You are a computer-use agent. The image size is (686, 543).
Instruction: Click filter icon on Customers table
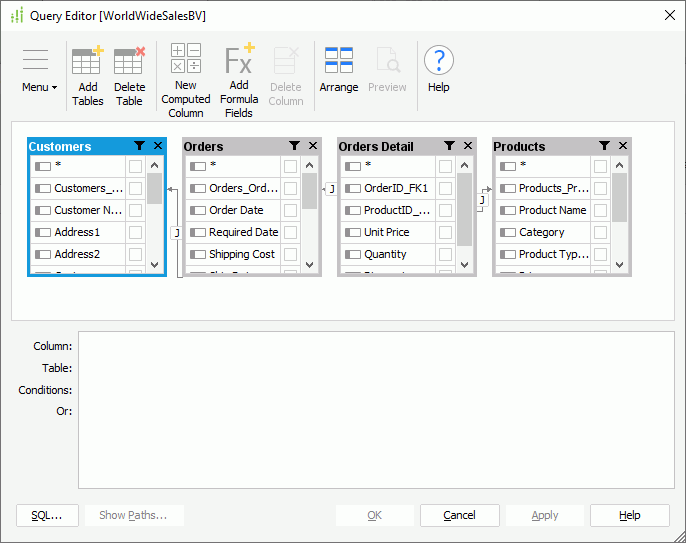pyautogui.click(x=139, y=146)
